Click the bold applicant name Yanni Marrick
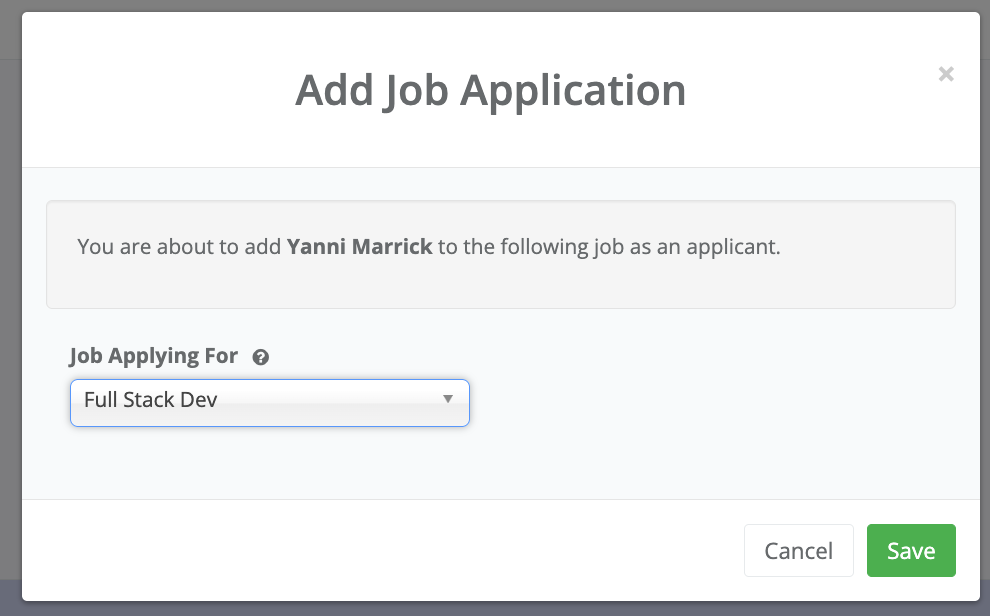The height and width of the screenshot is (616, 990). tap(359, 246)
